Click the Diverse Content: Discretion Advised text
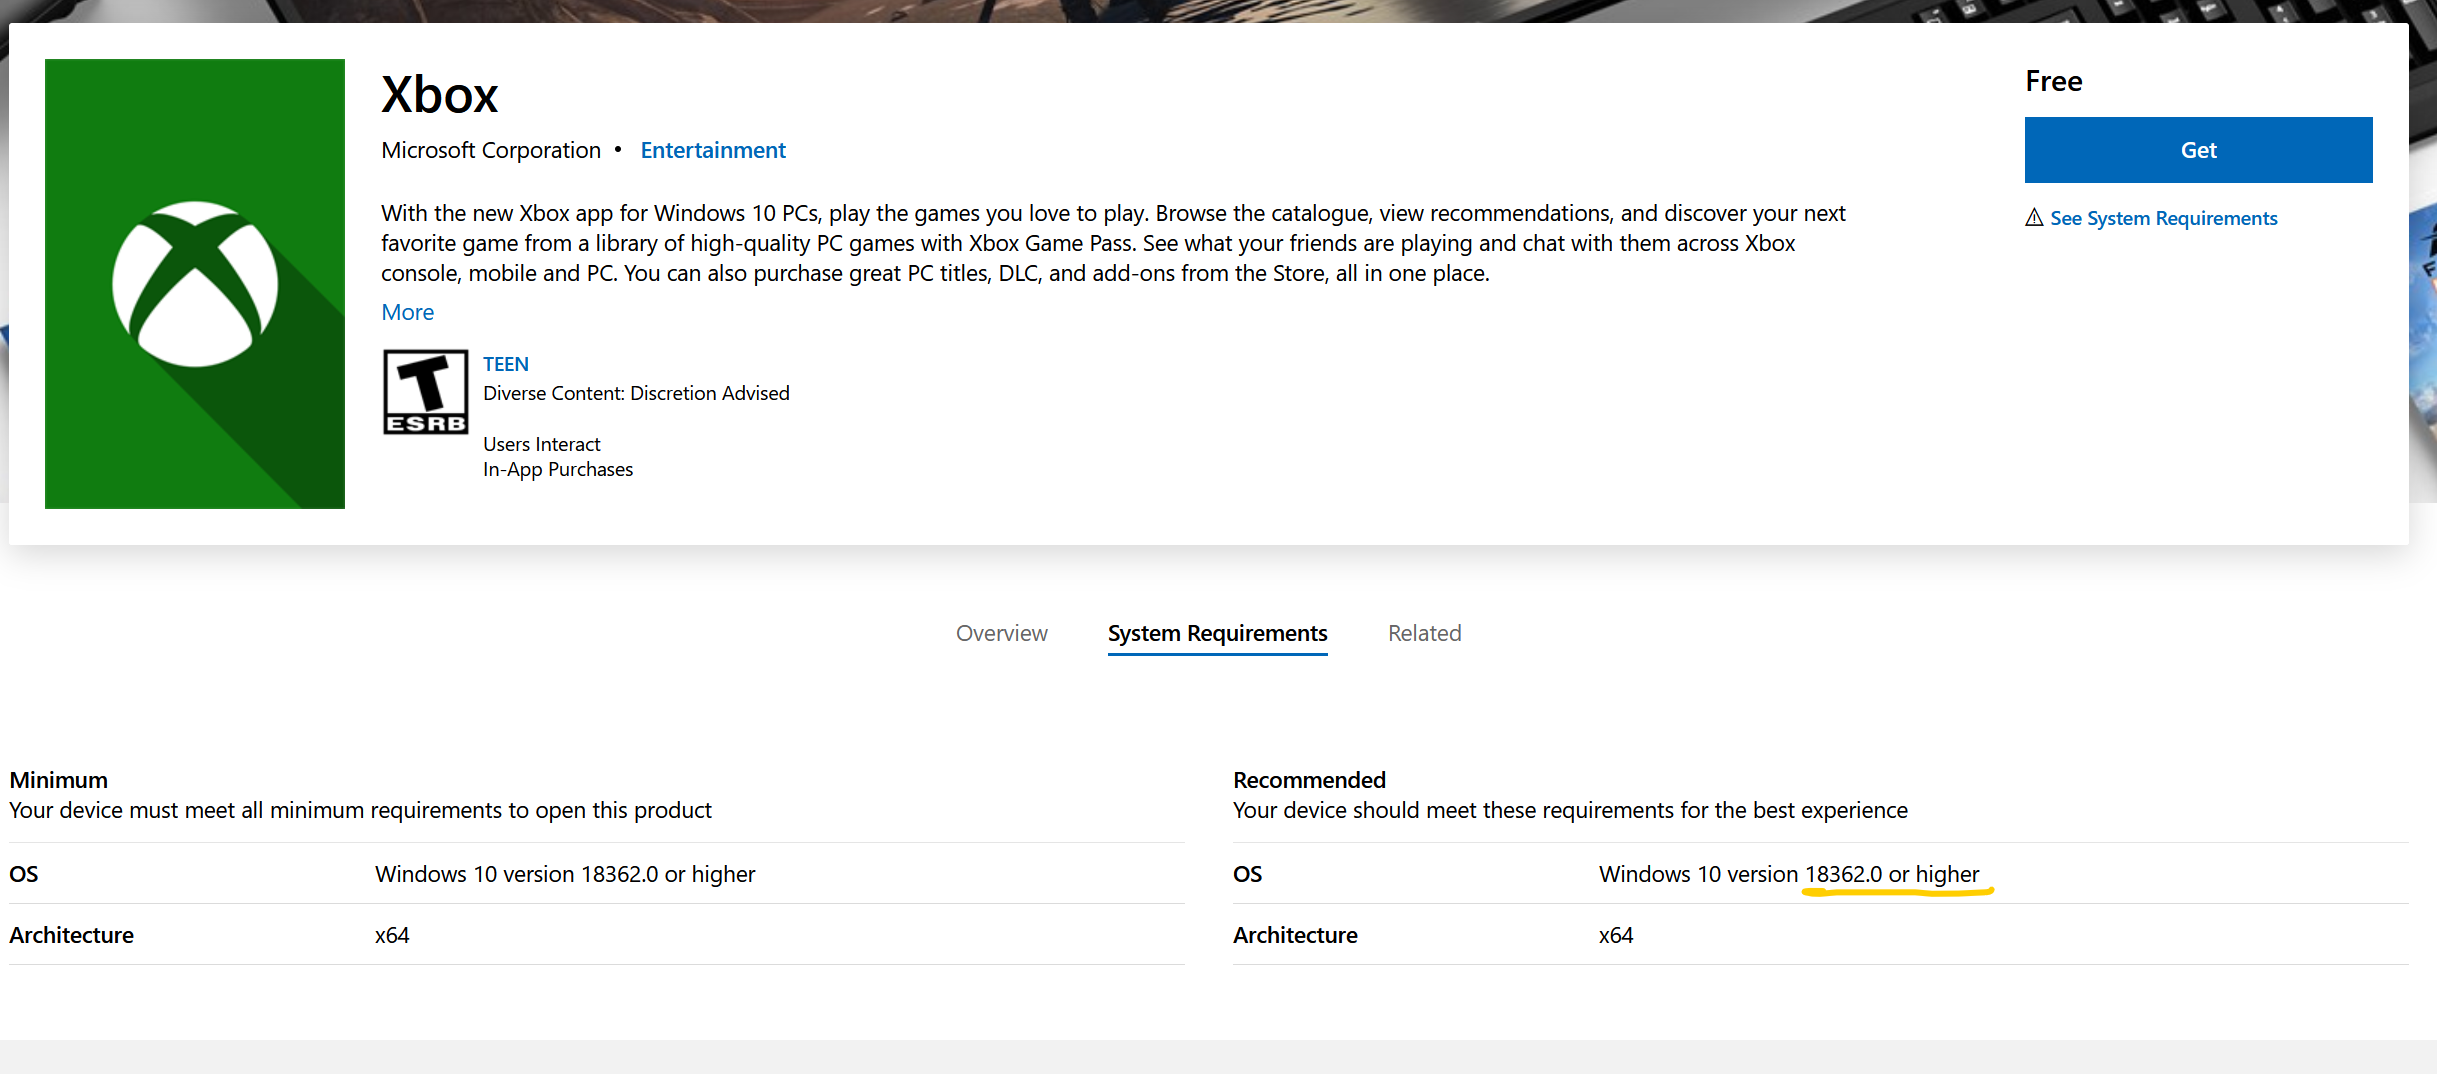 (x=636, y=393)
